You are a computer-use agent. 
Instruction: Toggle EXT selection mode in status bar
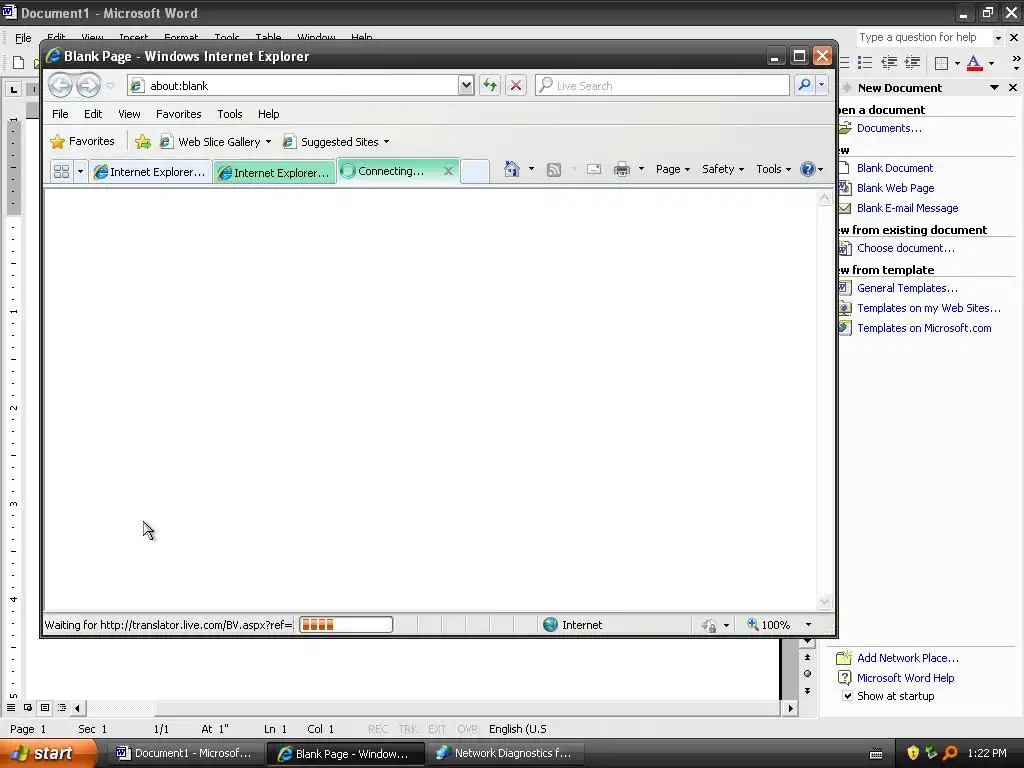tap(437, 729)
